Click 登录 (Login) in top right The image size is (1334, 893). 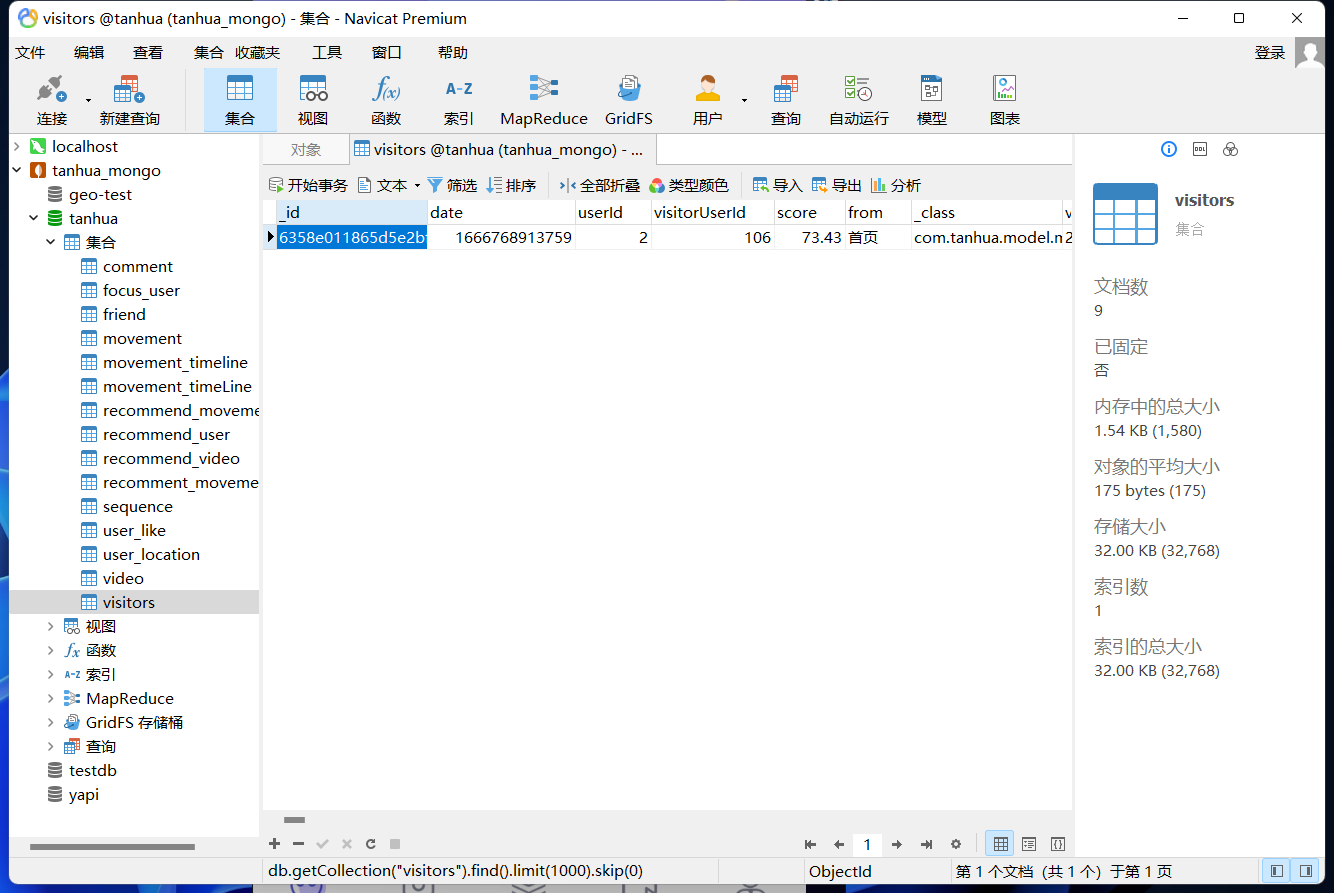click(1270, 53)
